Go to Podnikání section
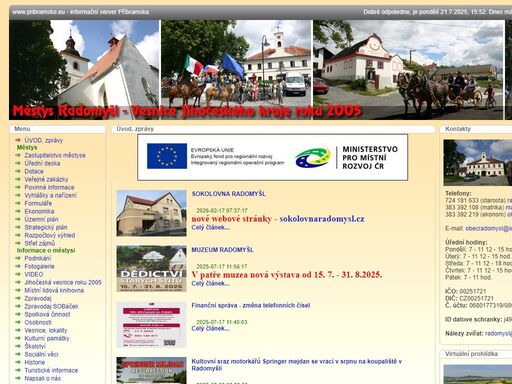 pos(38,258)
